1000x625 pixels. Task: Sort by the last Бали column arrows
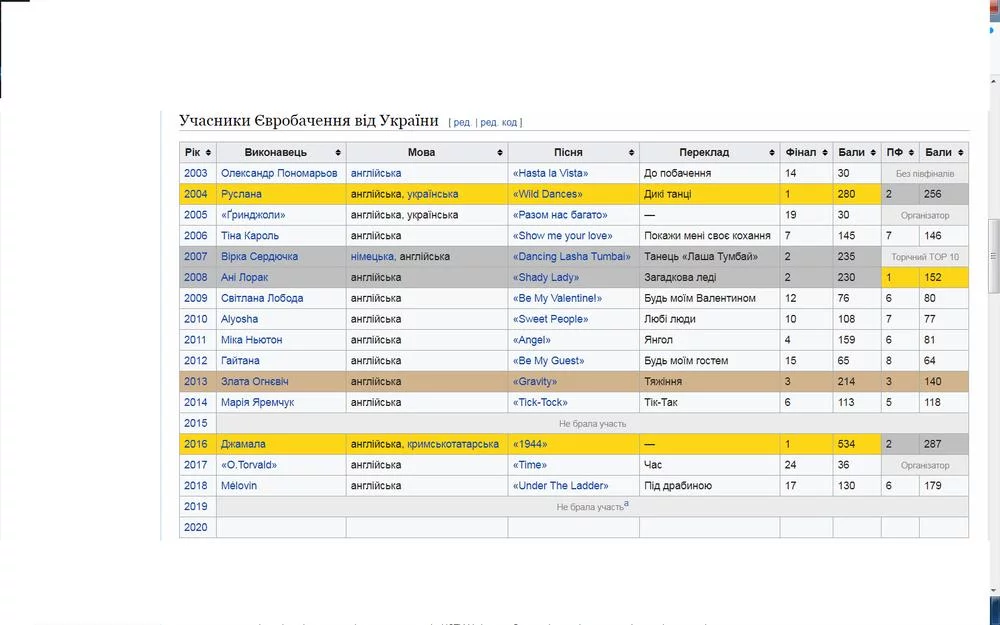point(960,153)
